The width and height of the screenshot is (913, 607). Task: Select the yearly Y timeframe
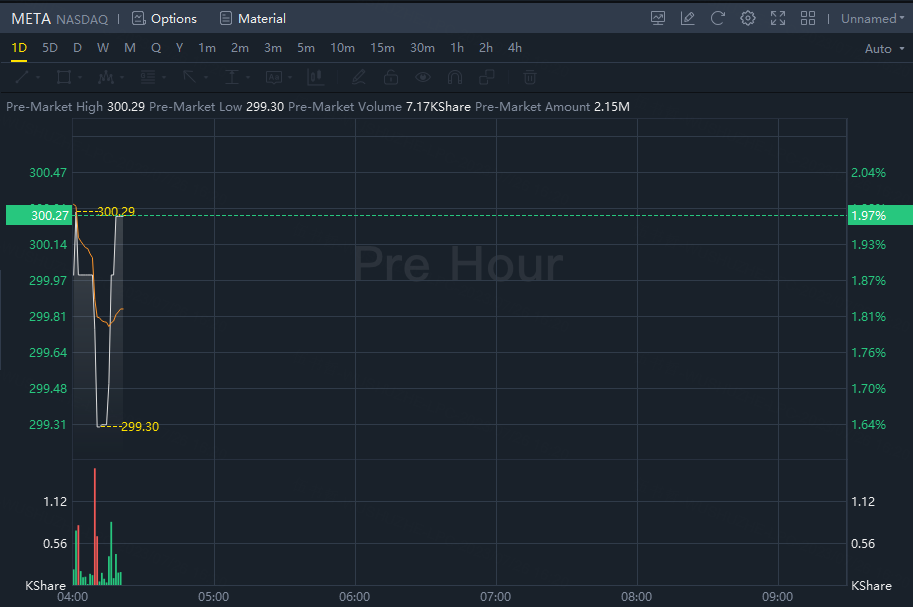(x=179, y=48)
